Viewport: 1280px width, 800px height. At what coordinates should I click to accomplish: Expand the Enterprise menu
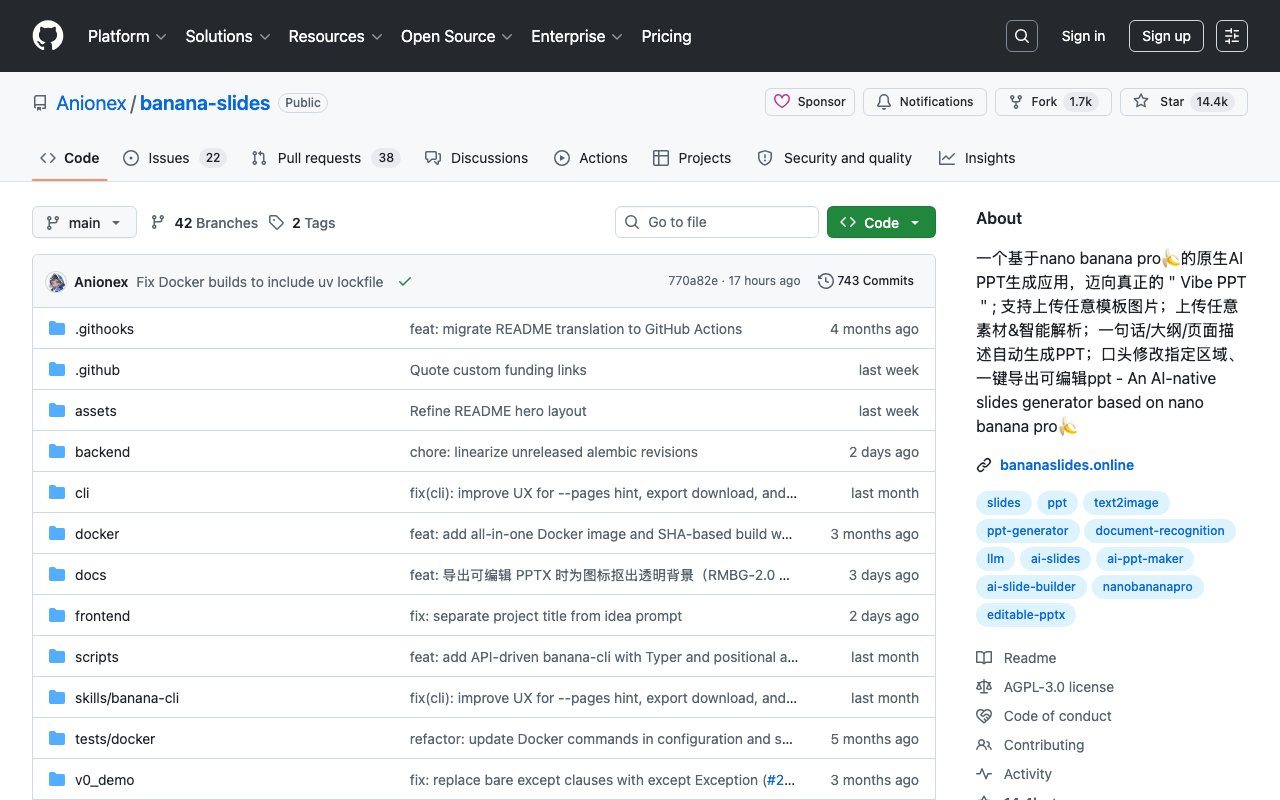tap(577, 36)
